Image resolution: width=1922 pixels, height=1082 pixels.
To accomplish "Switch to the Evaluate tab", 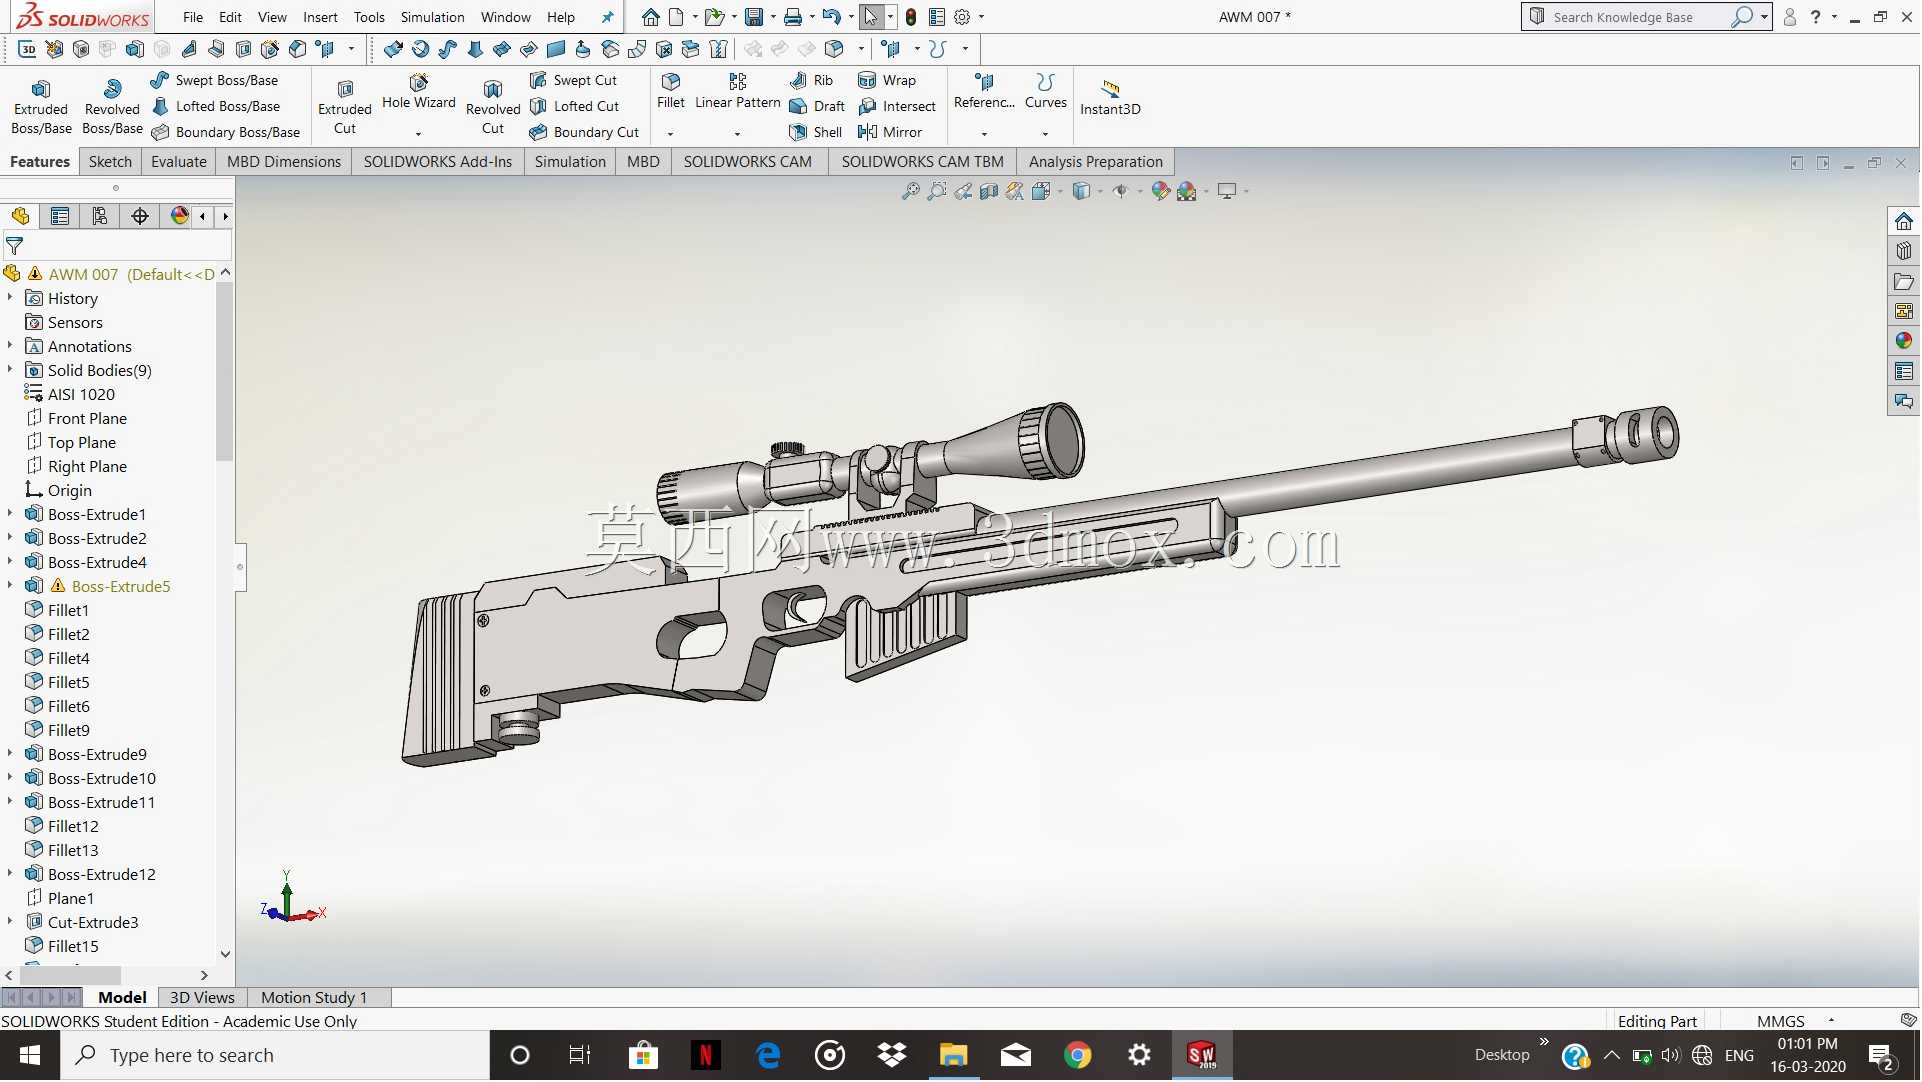I will pyautogui.click(x=179, y=162).
